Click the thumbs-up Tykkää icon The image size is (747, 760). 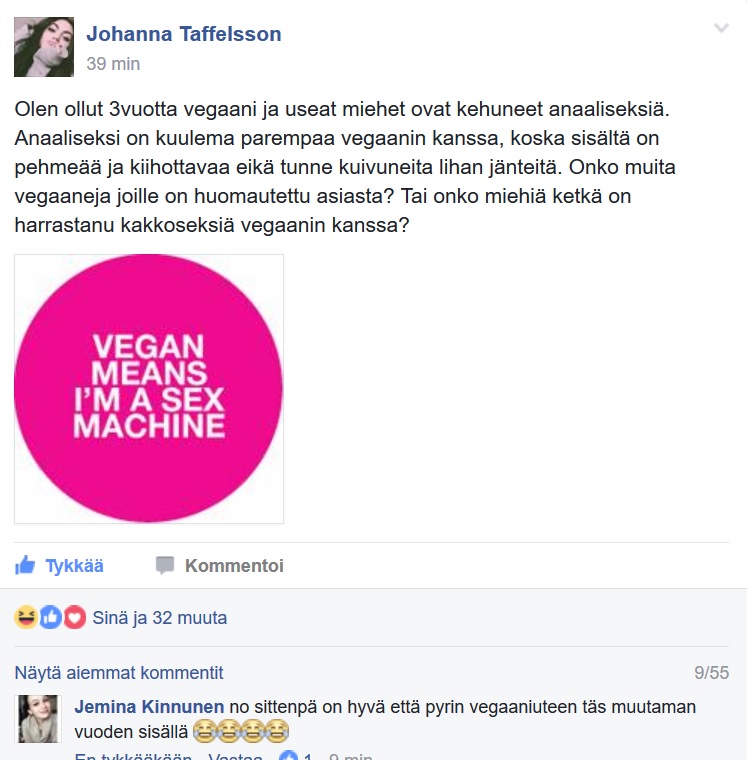(25, 565)
